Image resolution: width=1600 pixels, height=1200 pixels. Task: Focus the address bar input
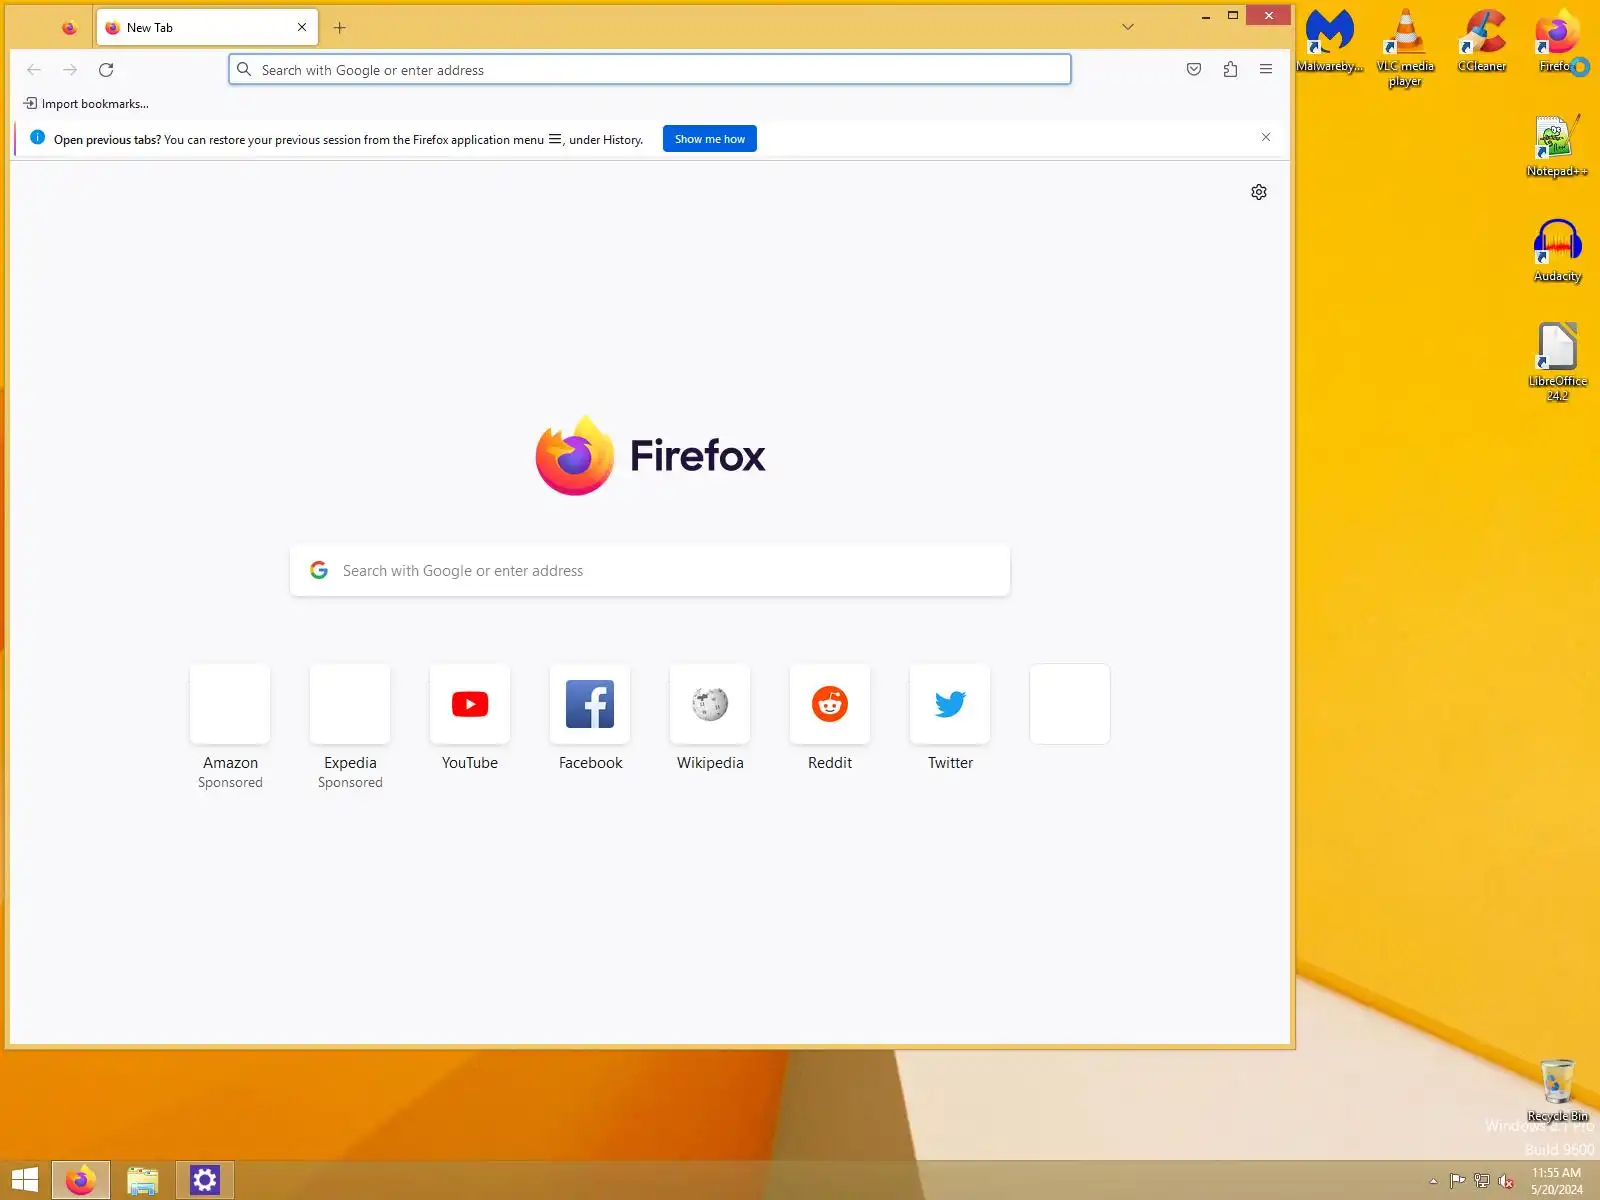[x=650, y=70]
